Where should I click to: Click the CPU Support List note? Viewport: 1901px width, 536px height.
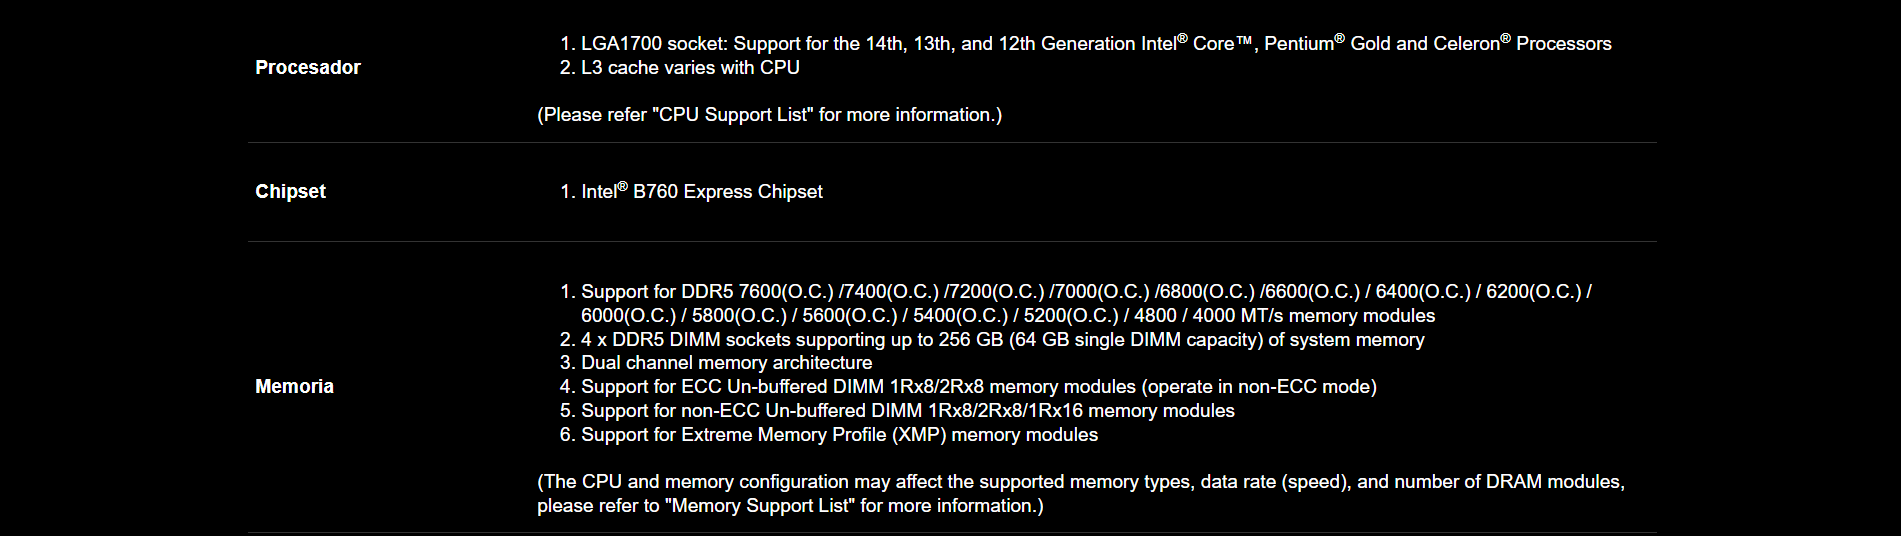(769, 114)
